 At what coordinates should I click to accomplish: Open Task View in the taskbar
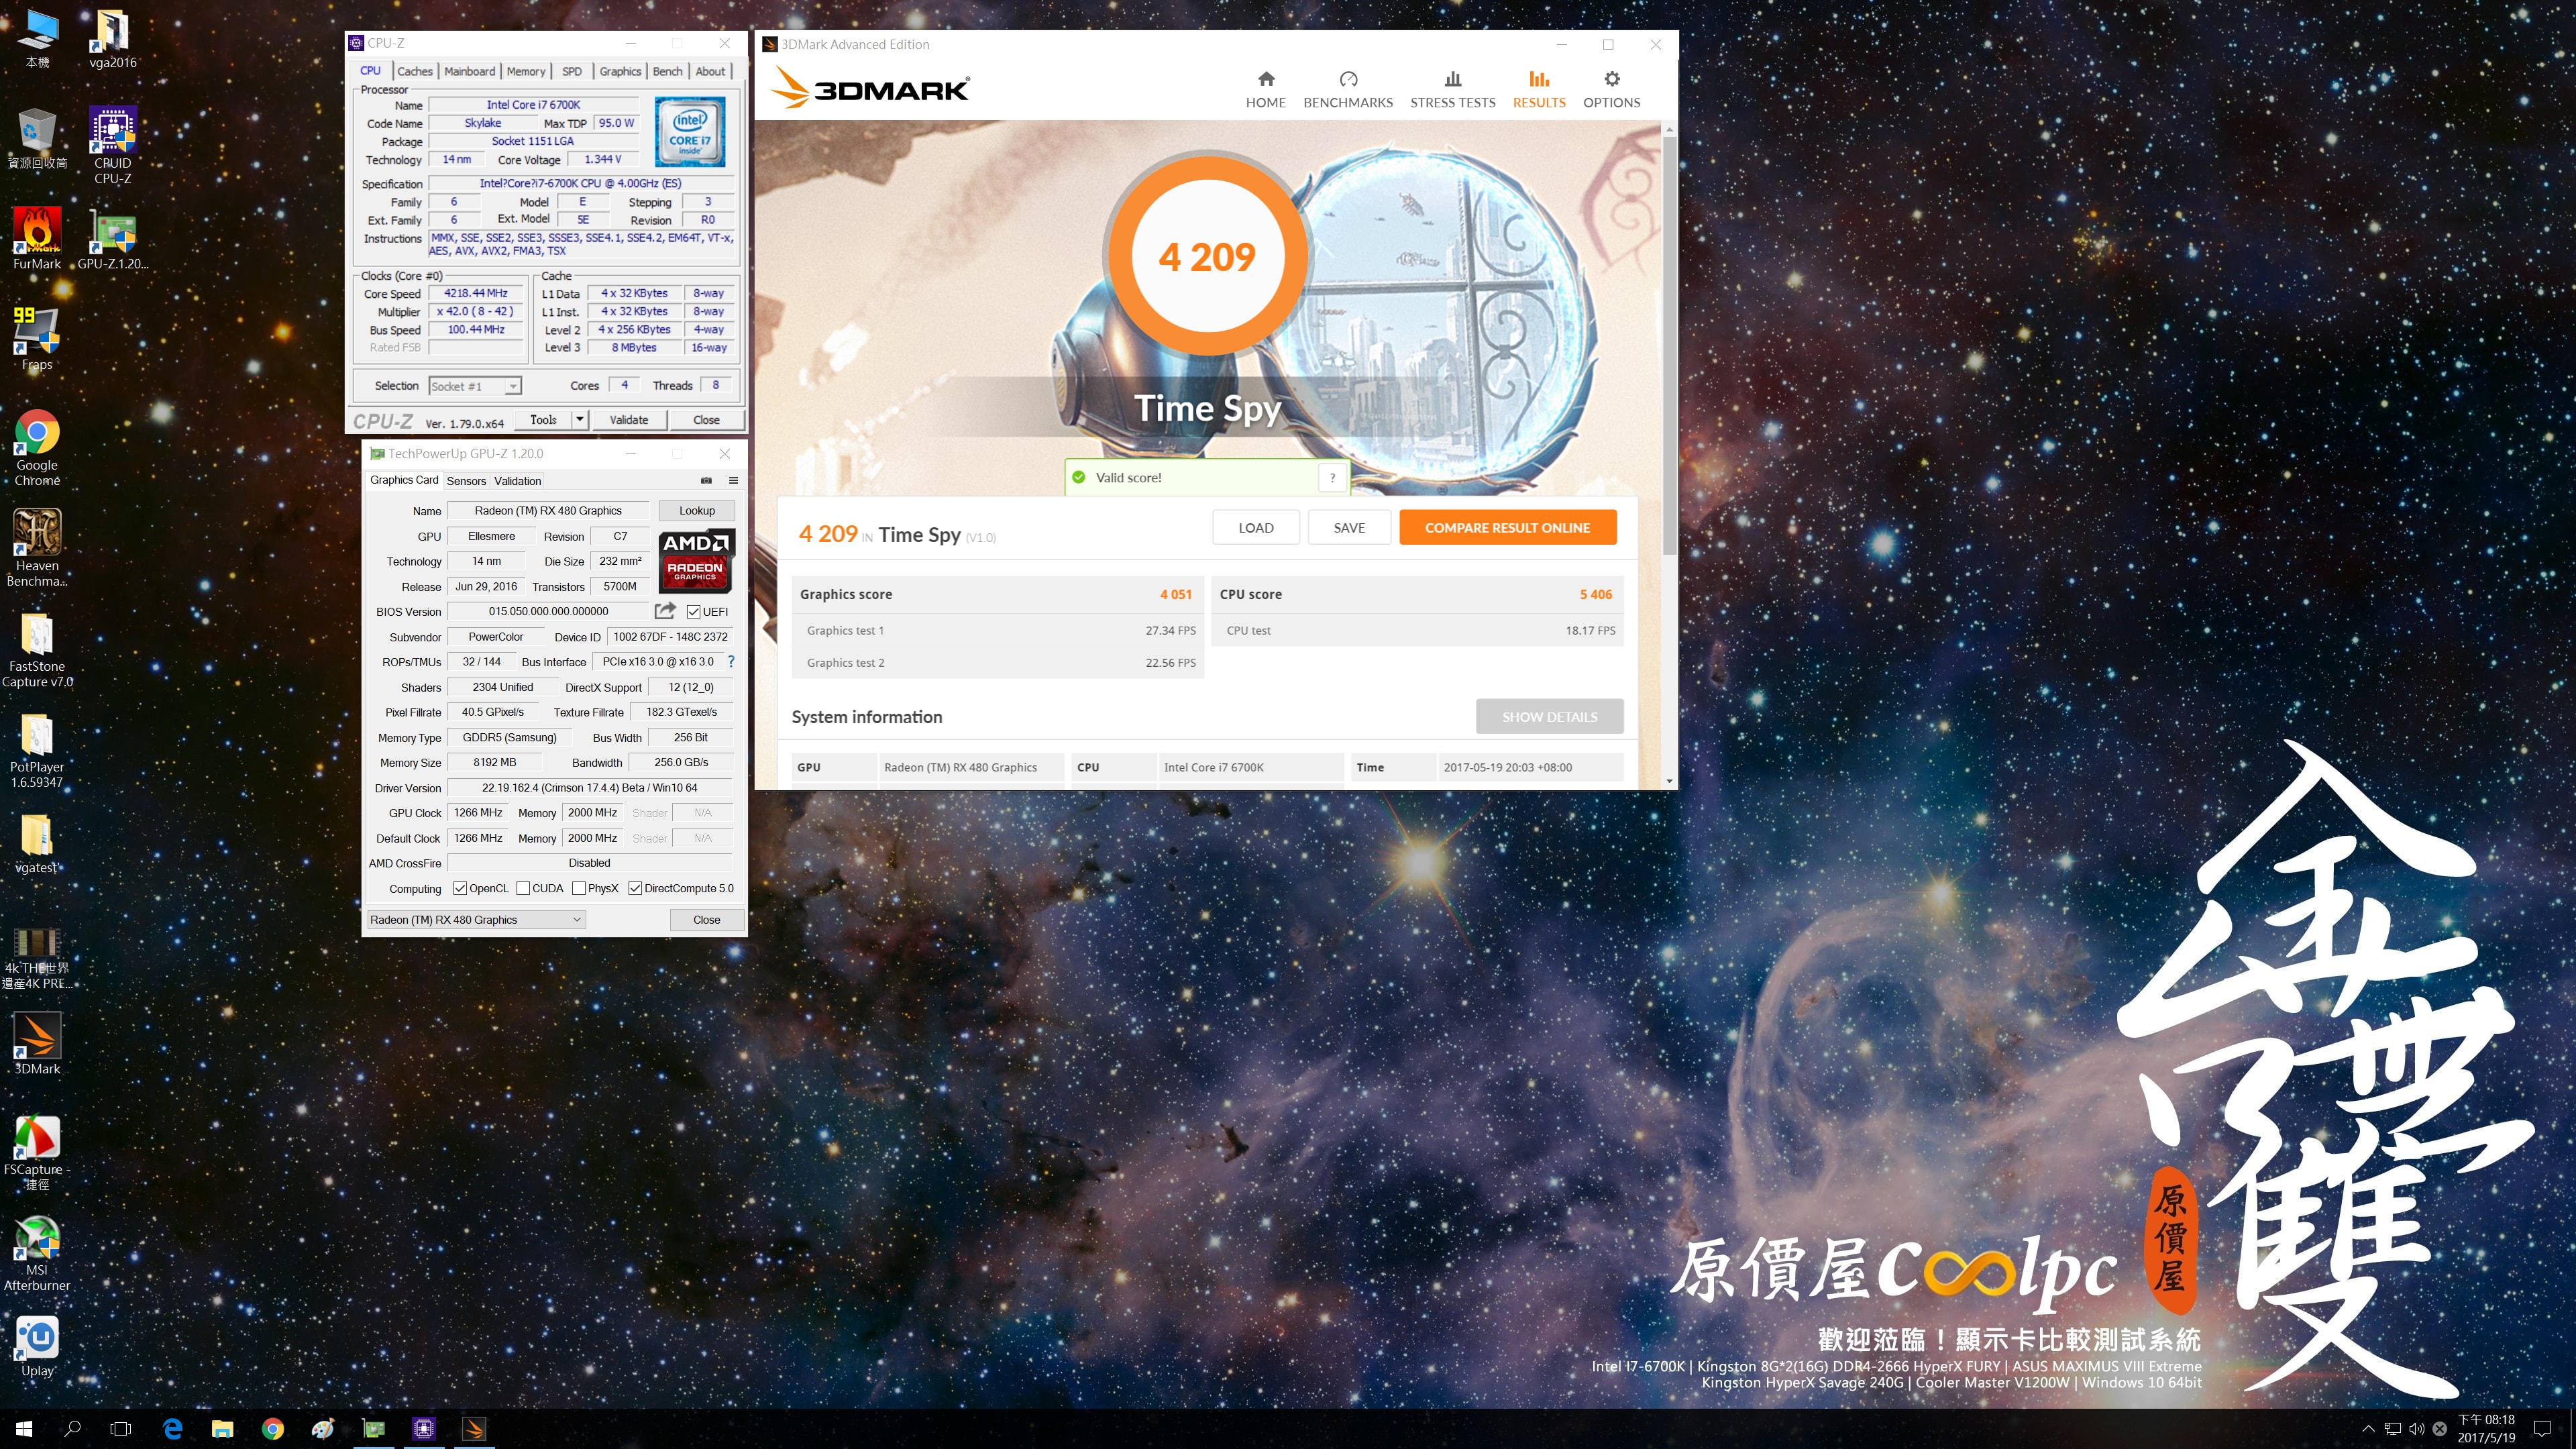121,1429
